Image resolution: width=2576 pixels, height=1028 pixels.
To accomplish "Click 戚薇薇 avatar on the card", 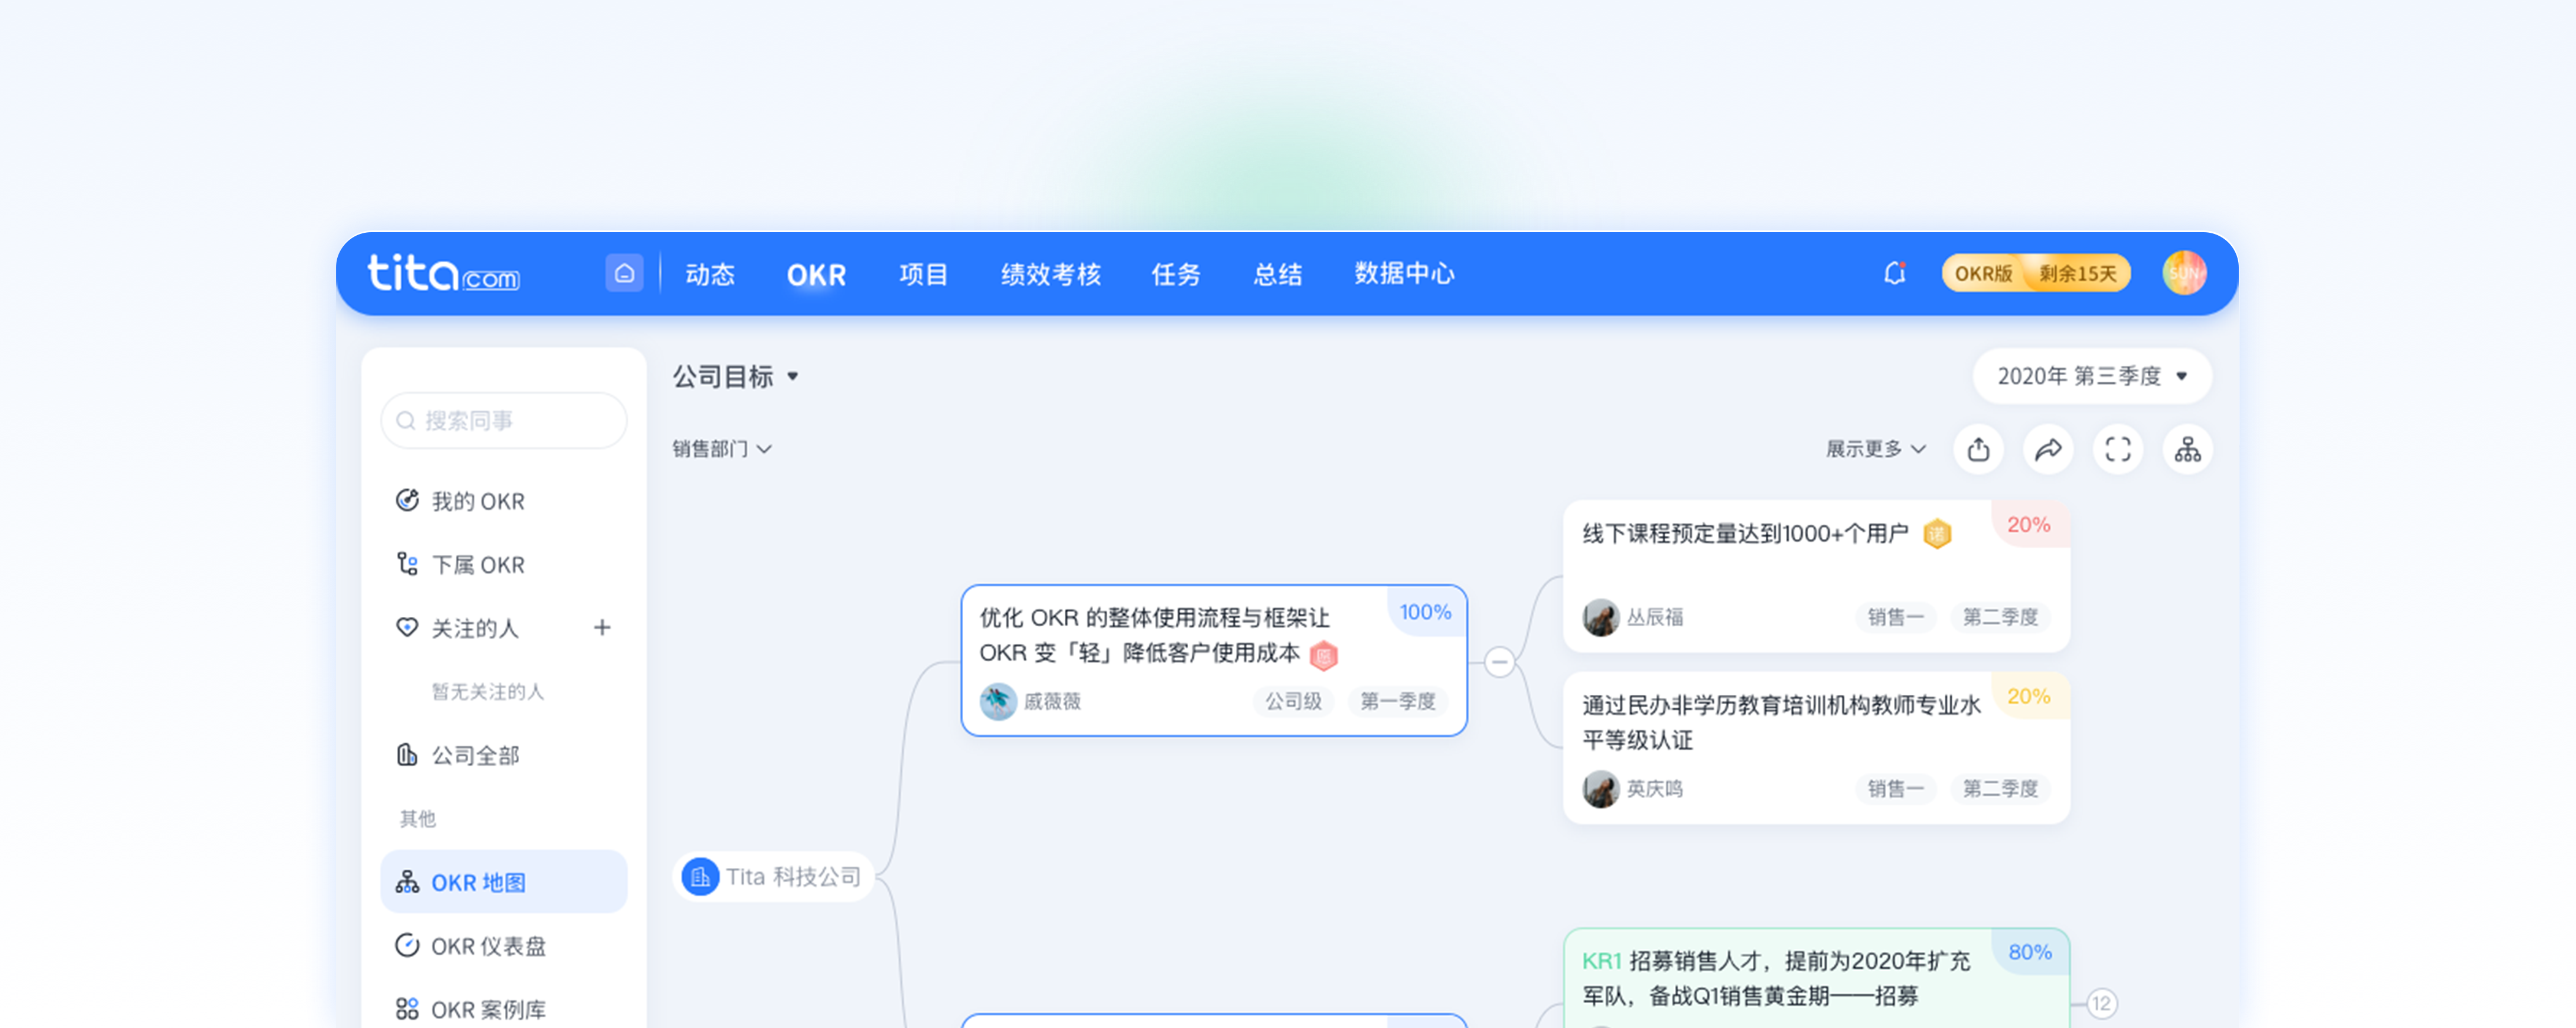I will coord(998,701).
